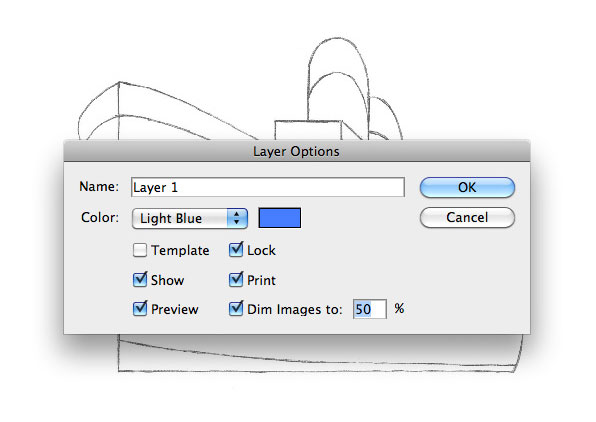Image resolution: width=596 pixels, height=422 pixels.
Task: Click the percent sign after dim field
Action: tap(399, 308)
